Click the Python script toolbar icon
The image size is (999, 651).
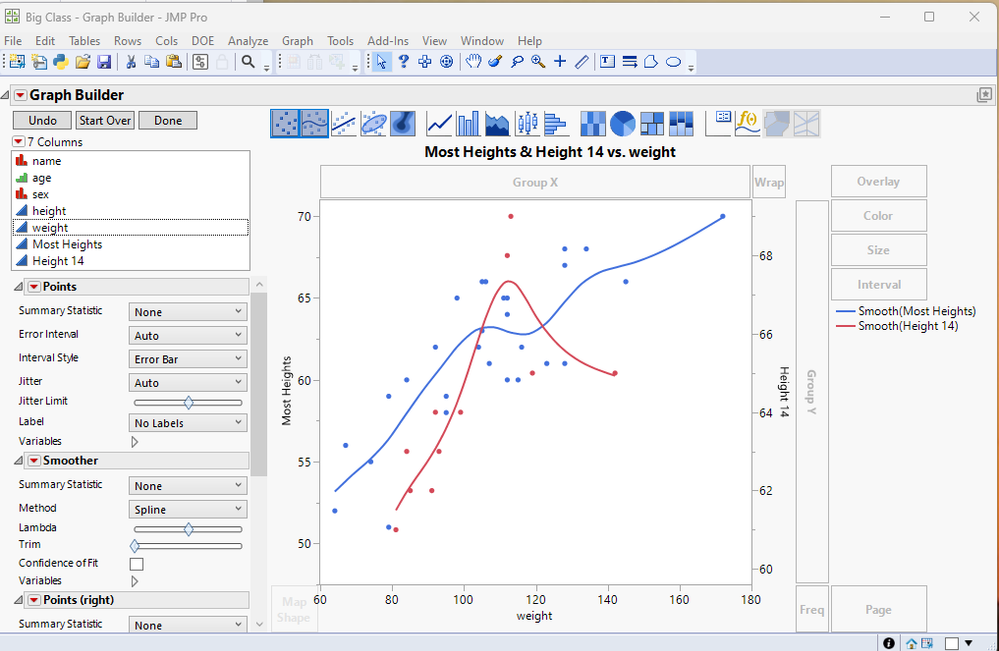[61, 62]
